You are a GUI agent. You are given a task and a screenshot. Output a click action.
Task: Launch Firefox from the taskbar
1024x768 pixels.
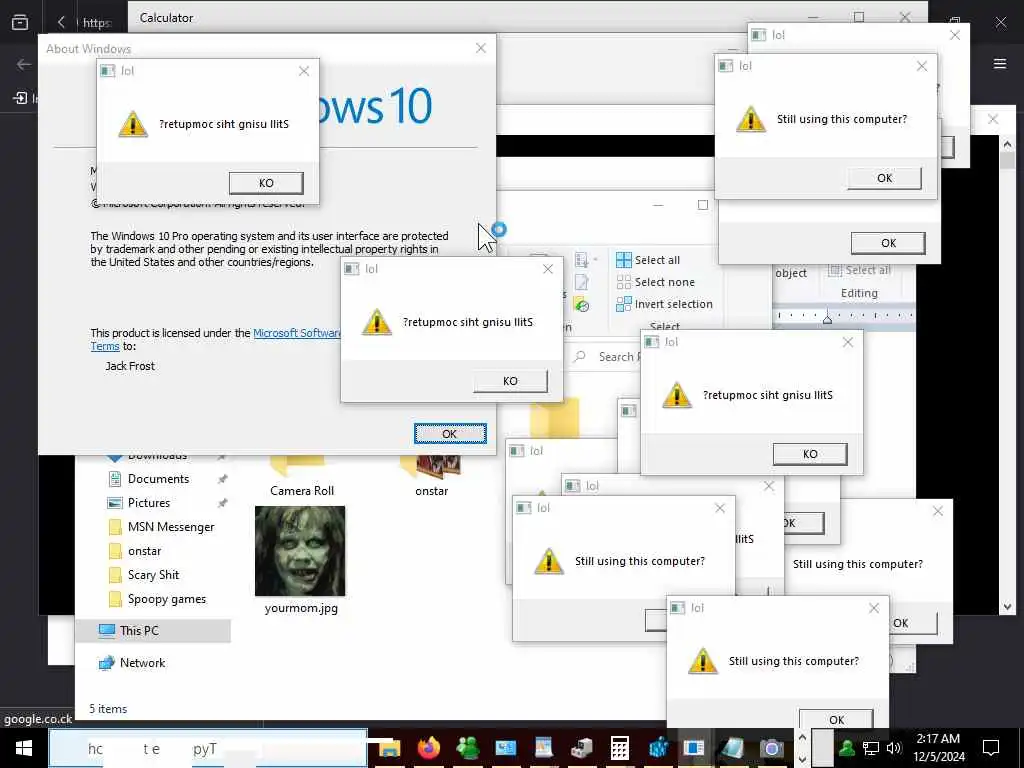428,748
